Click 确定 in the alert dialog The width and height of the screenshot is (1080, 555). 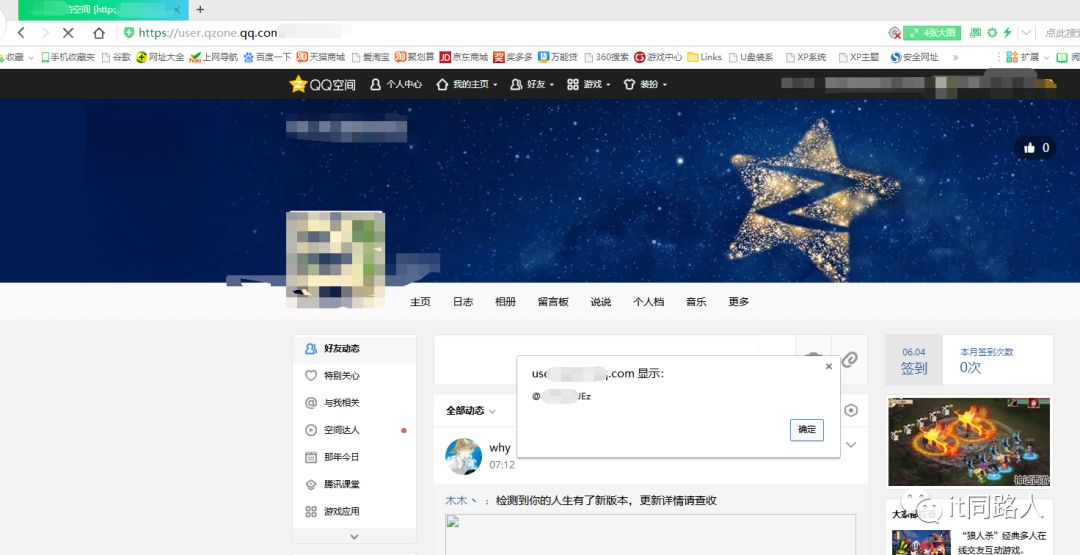[807, 430]
